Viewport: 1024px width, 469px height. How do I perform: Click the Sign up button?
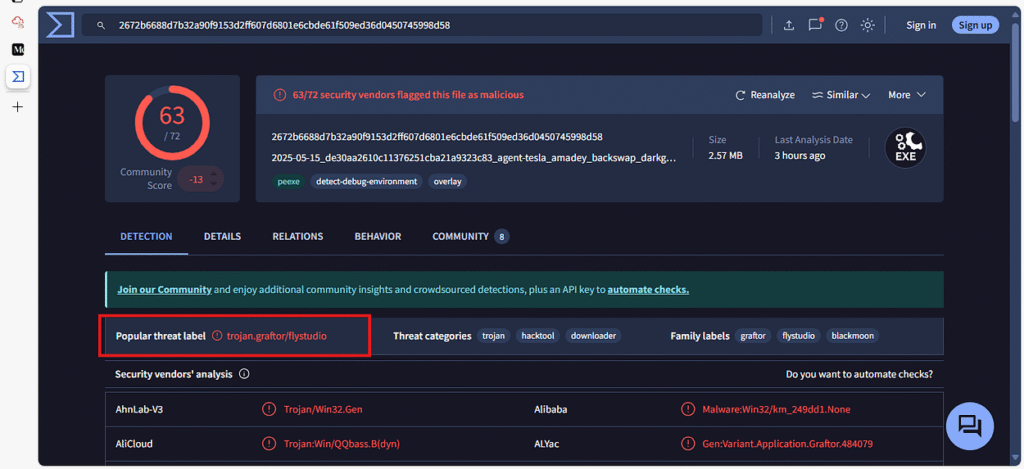pyautogui.click(x=975, y=25)
